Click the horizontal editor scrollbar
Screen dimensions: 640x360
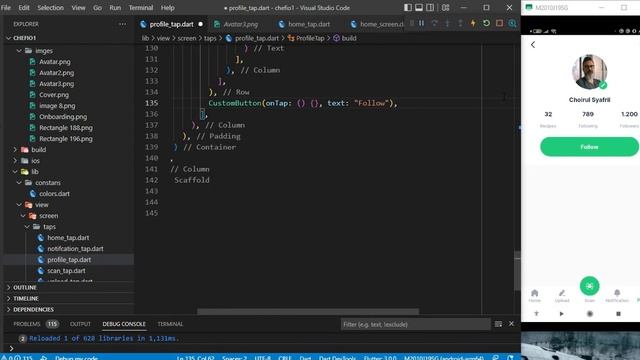[308, 311]
